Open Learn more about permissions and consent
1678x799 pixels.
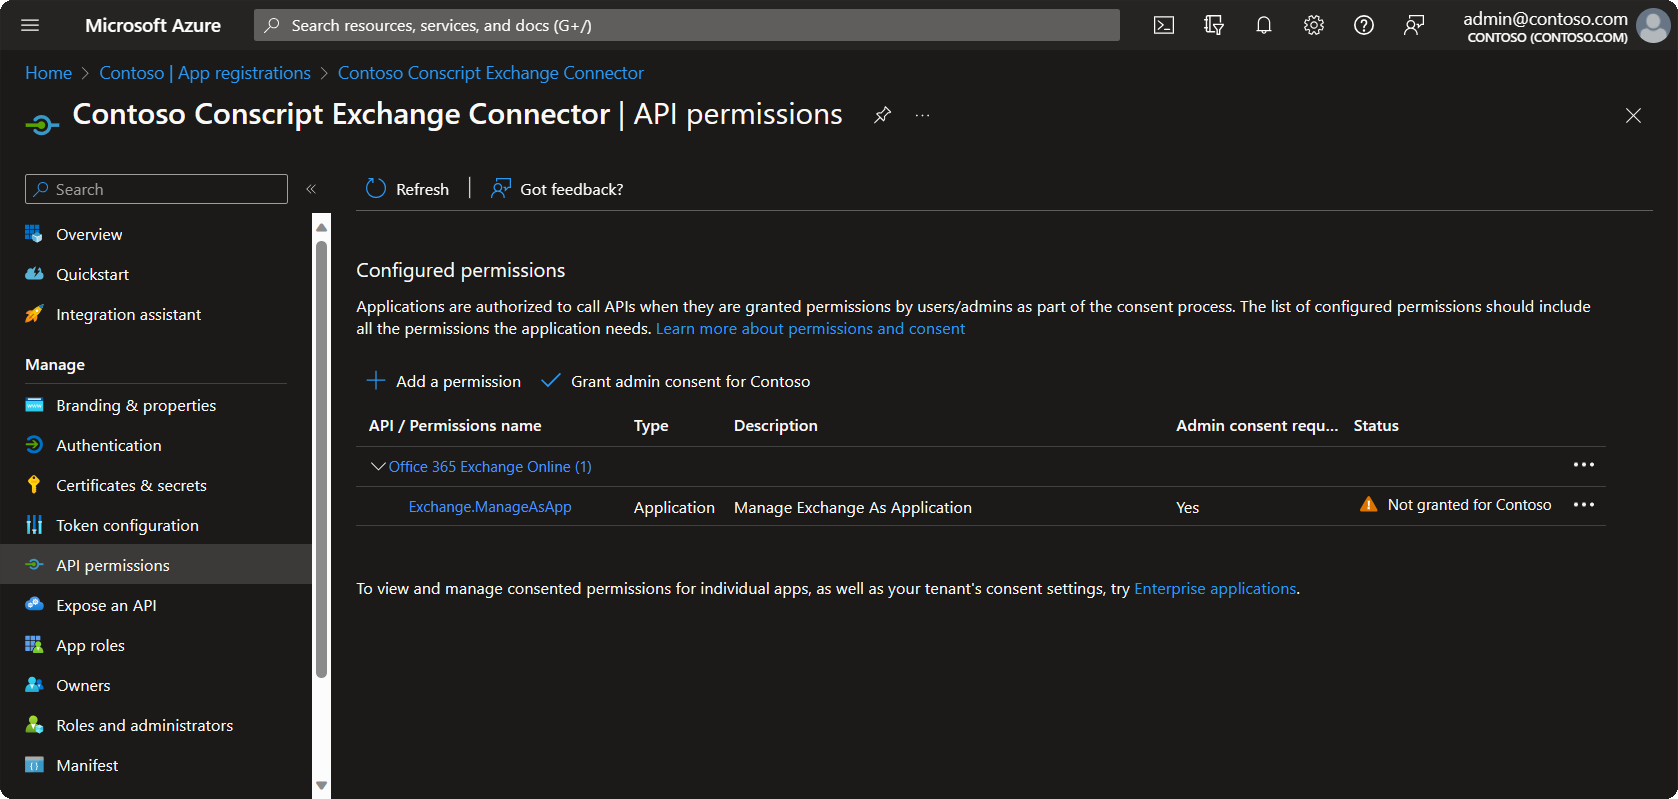click(810, 328)
